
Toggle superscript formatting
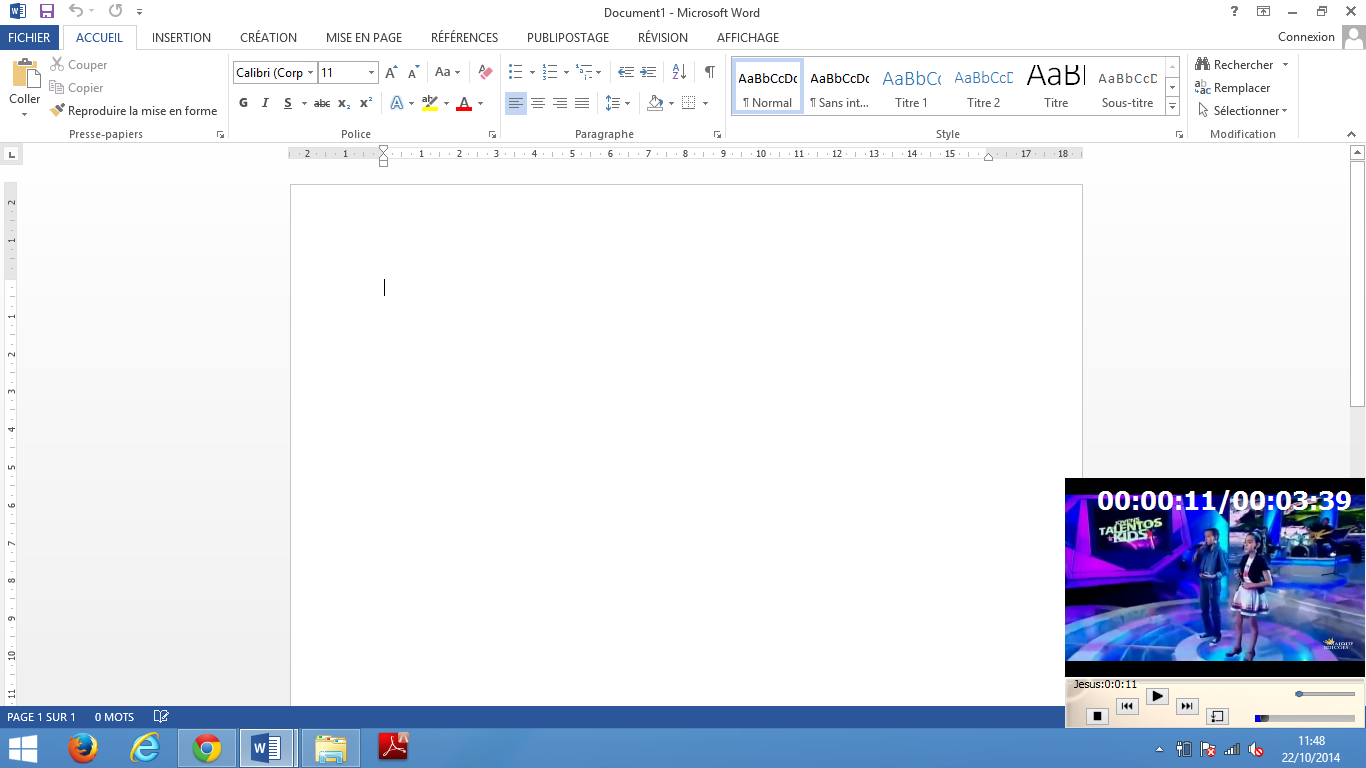pyautogui.click(x=366, y=103)
